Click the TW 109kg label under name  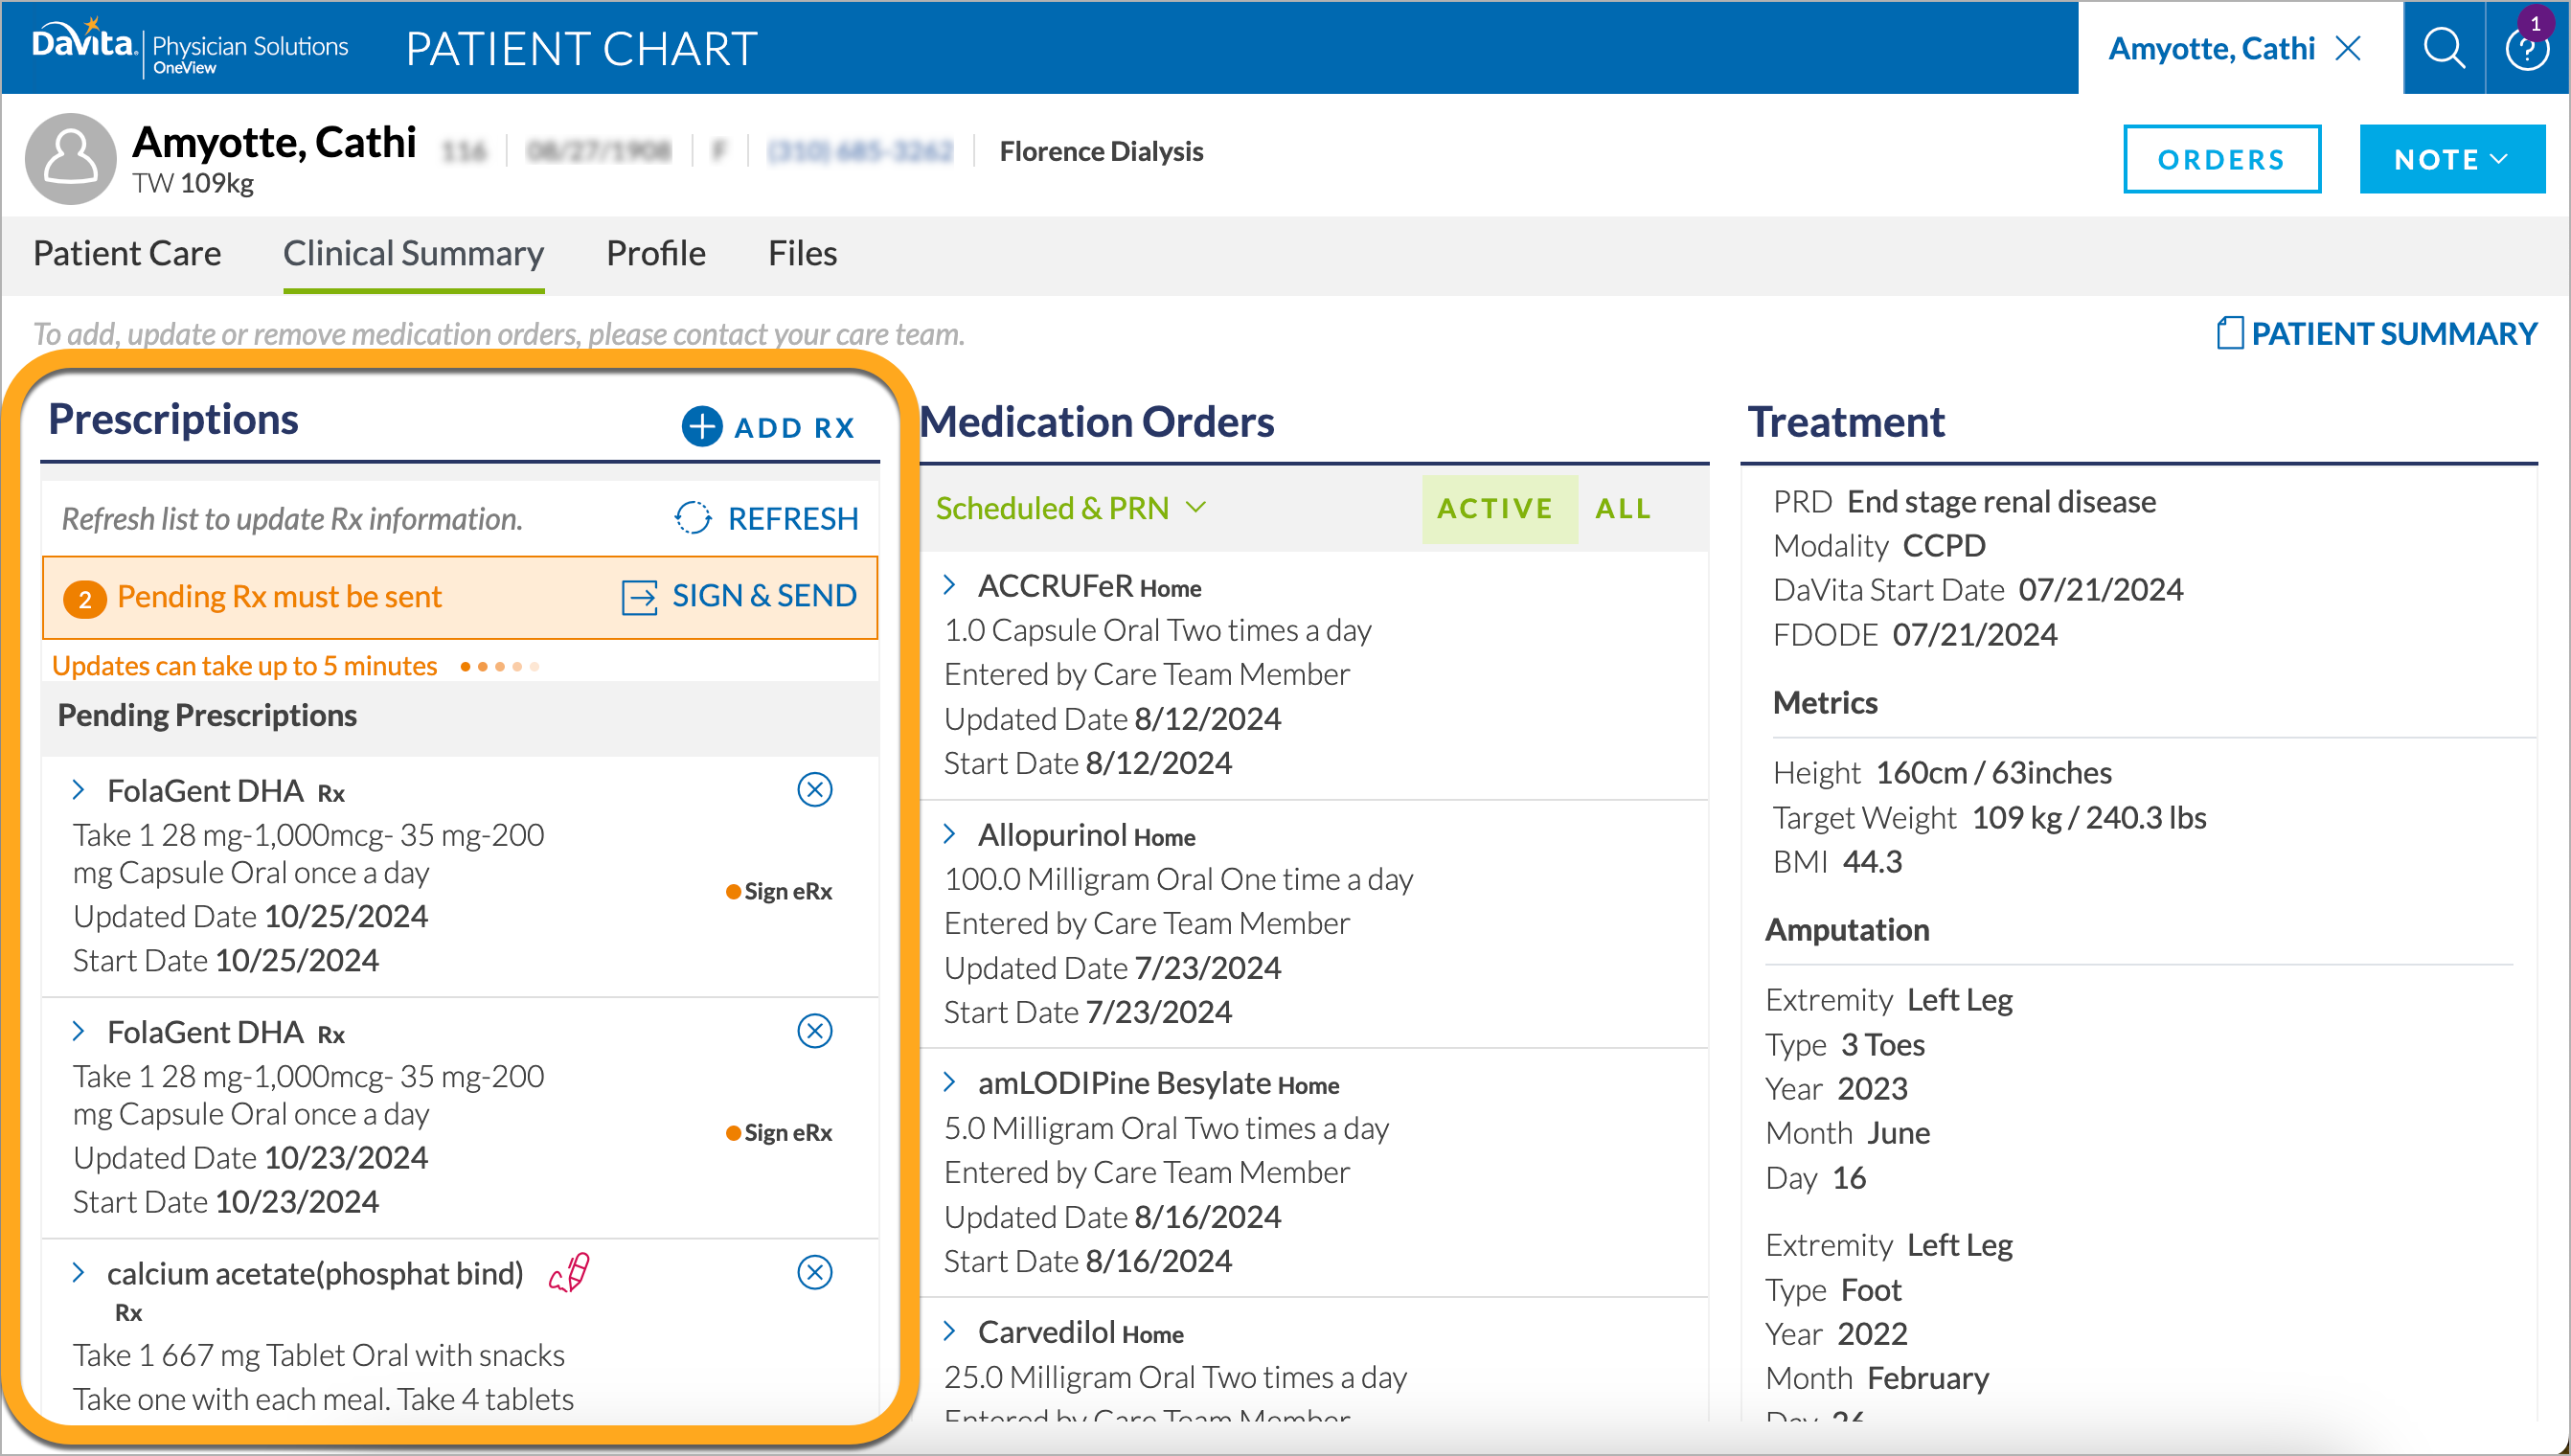(x=193, y=183)
